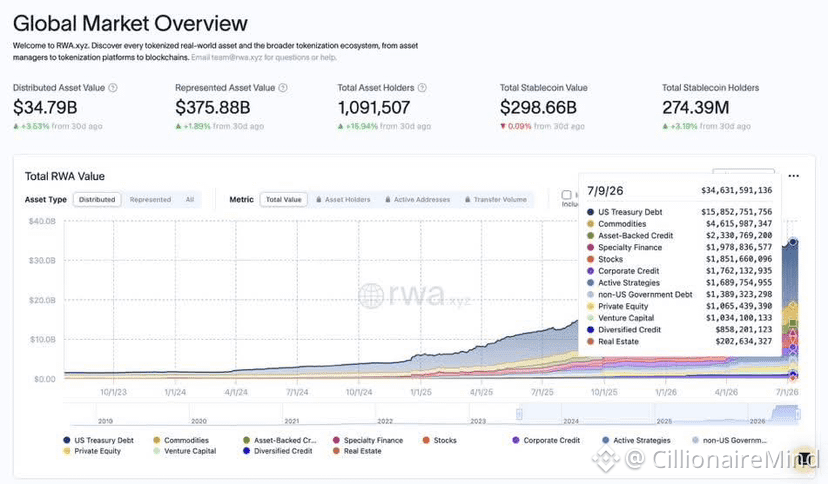
Task: Open the chart three-dots options menu
Action: point(793,176)
